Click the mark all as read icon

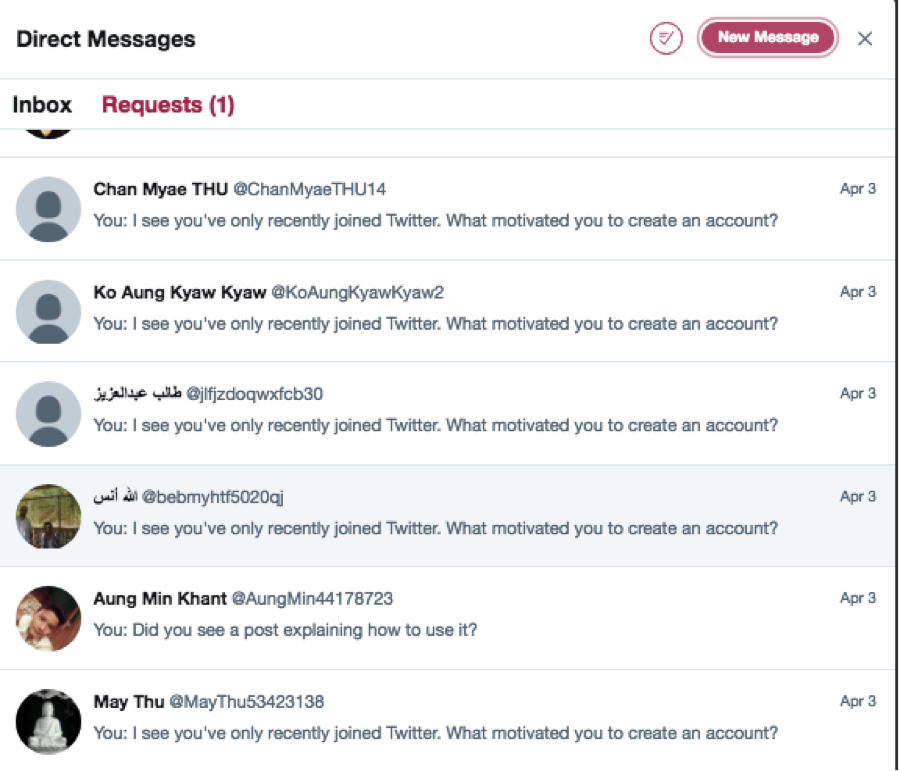point(666,38)
